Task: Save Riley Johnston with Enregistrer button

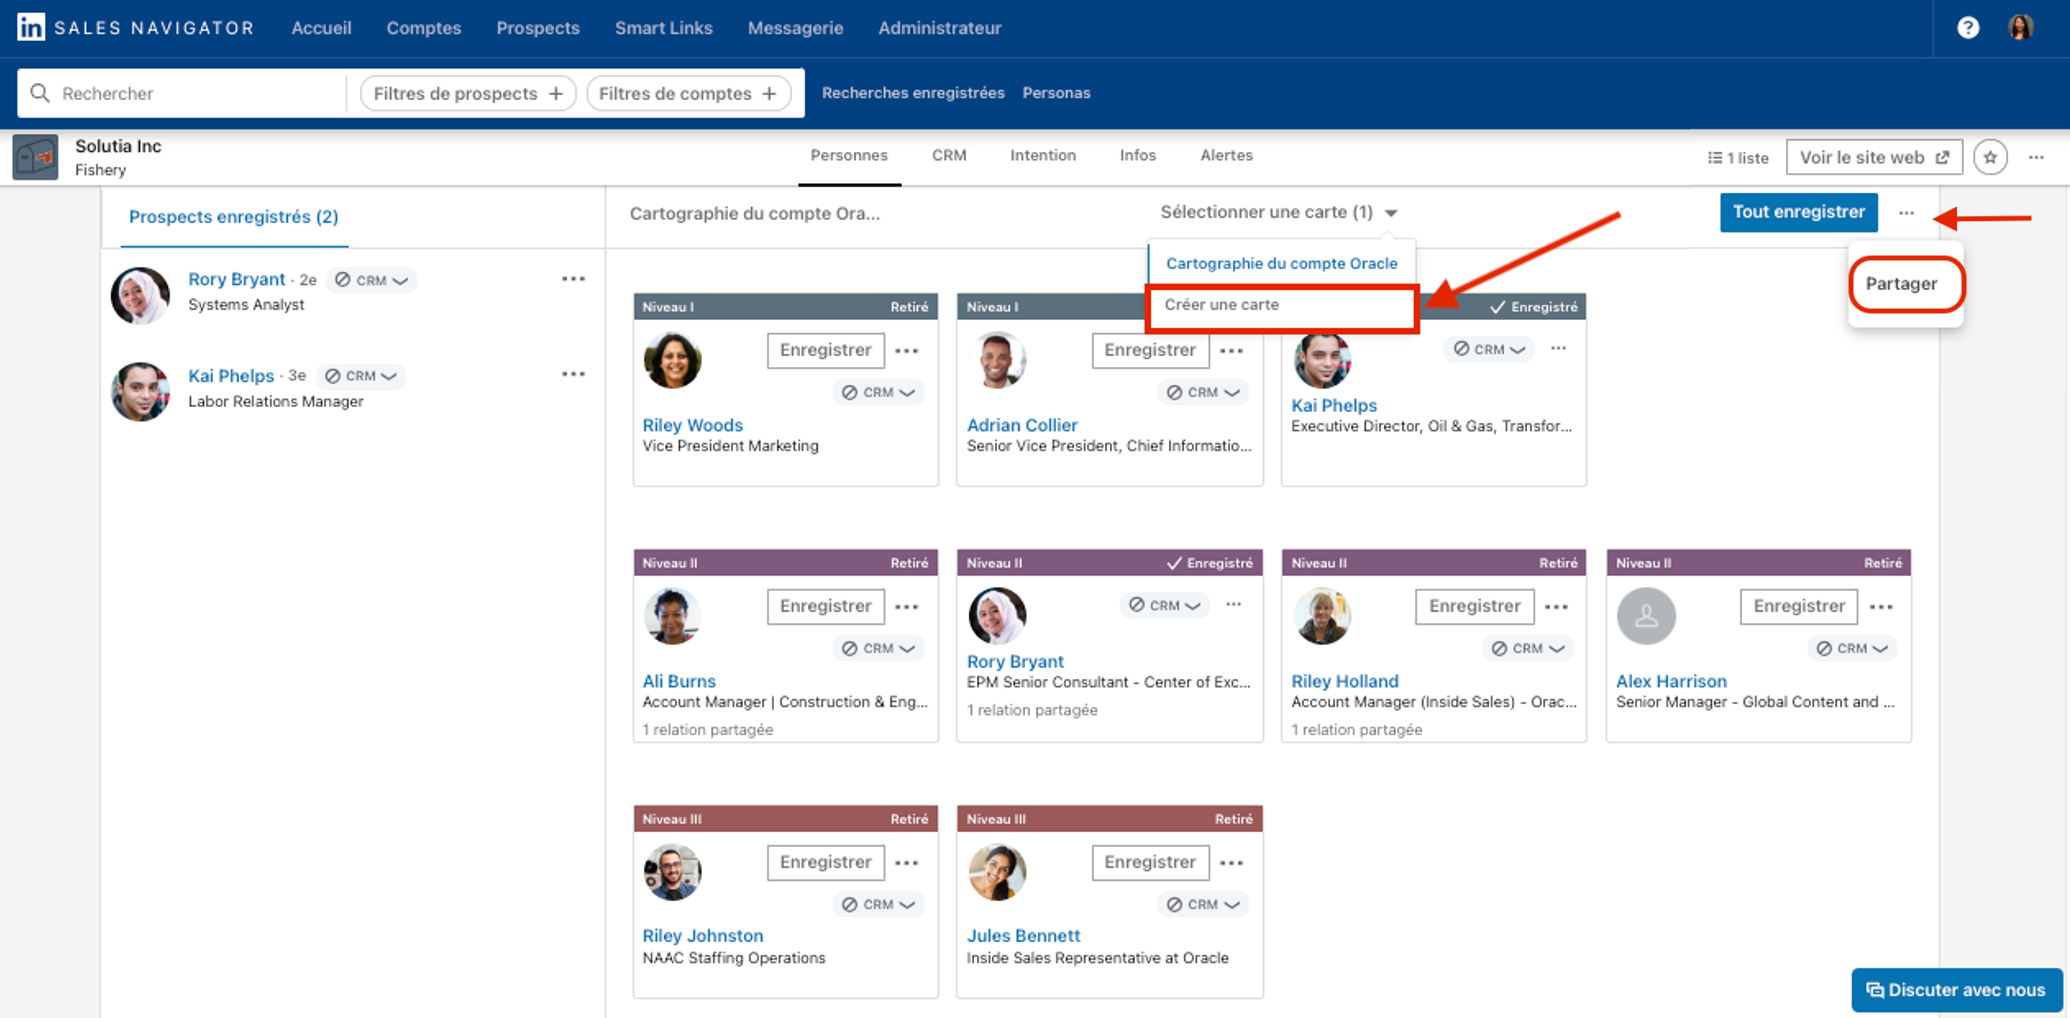Action: coord(825,862)
